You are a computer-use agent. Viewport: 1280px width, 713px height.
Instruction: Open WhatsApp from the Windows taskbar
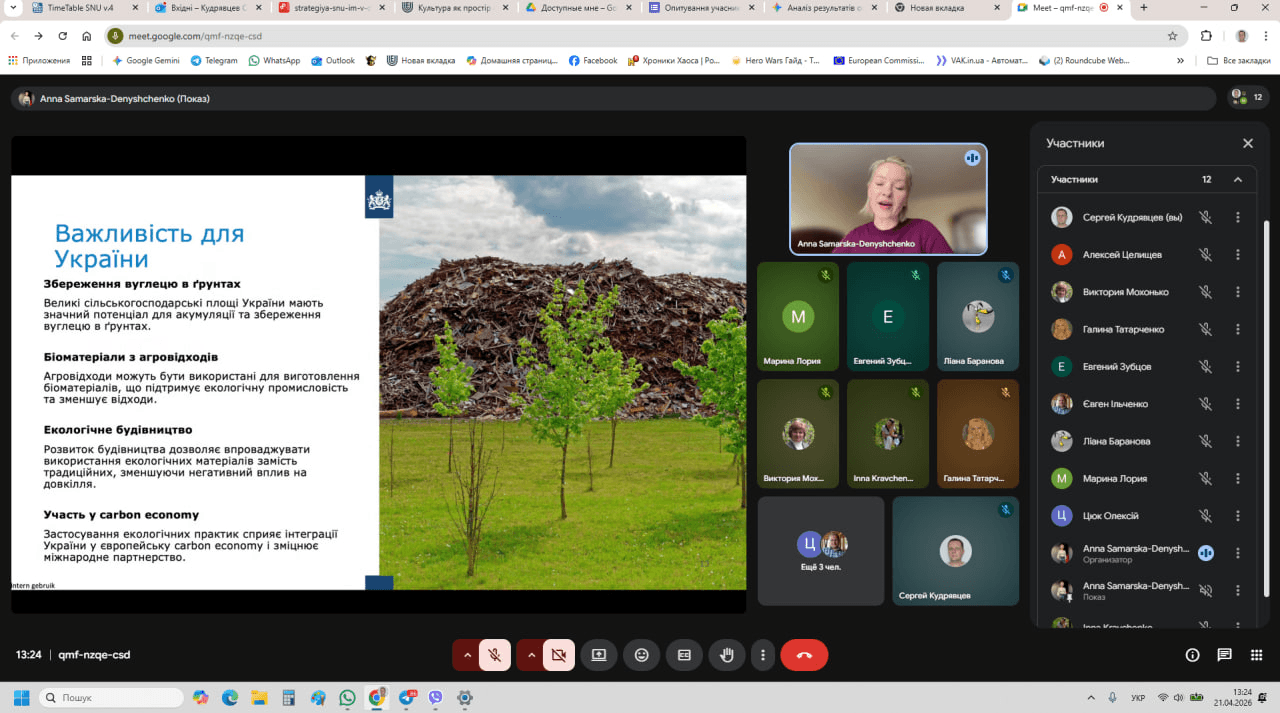click(347, 697)
